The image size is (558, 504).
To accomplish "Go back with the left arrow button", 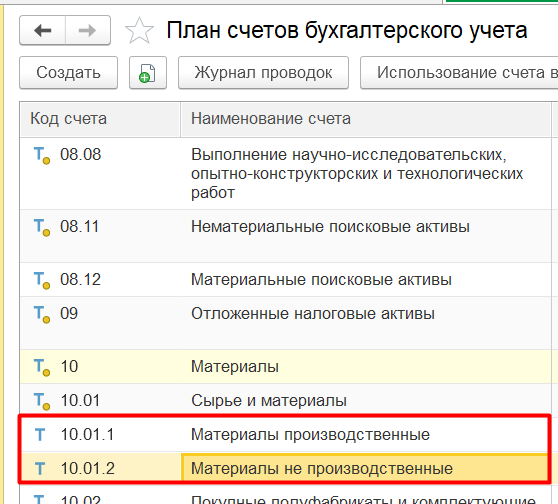I will [x=43, y=31].
